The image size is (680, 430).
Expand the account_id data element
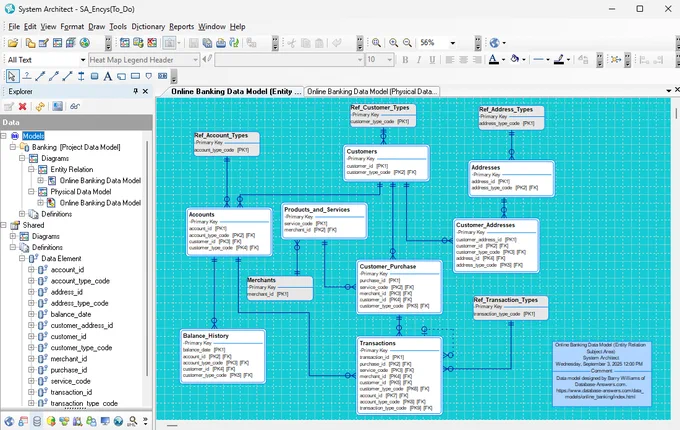click(31, 270)
